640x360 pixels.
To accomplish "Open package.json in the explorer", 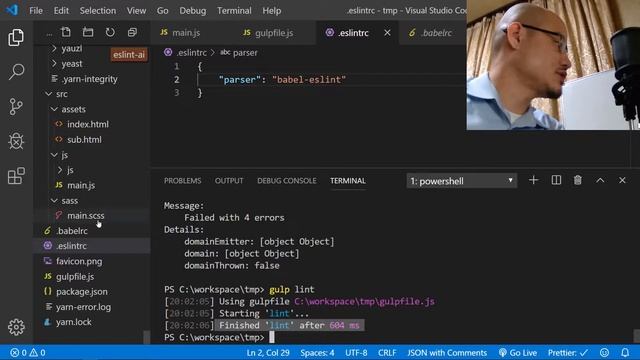I will click(x=82, y=292).
